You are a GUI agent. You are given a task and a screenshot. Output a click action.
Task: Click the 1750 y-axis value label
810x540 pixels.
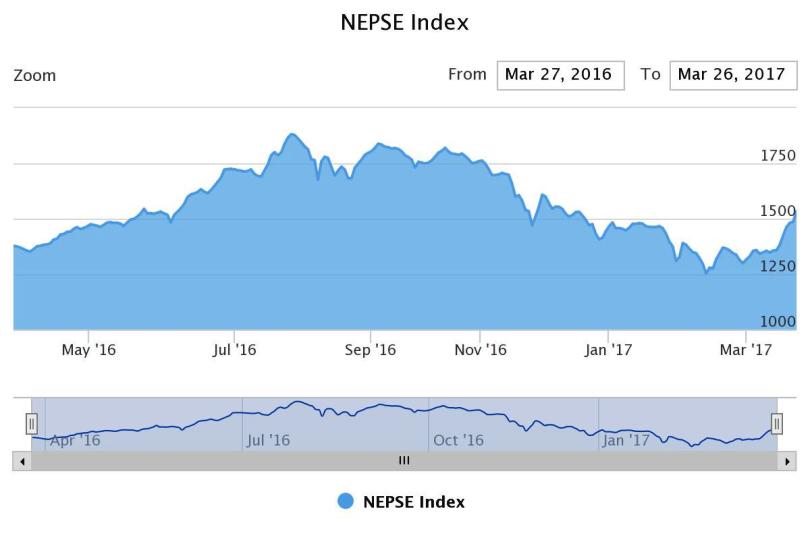[x=777, y=156]
